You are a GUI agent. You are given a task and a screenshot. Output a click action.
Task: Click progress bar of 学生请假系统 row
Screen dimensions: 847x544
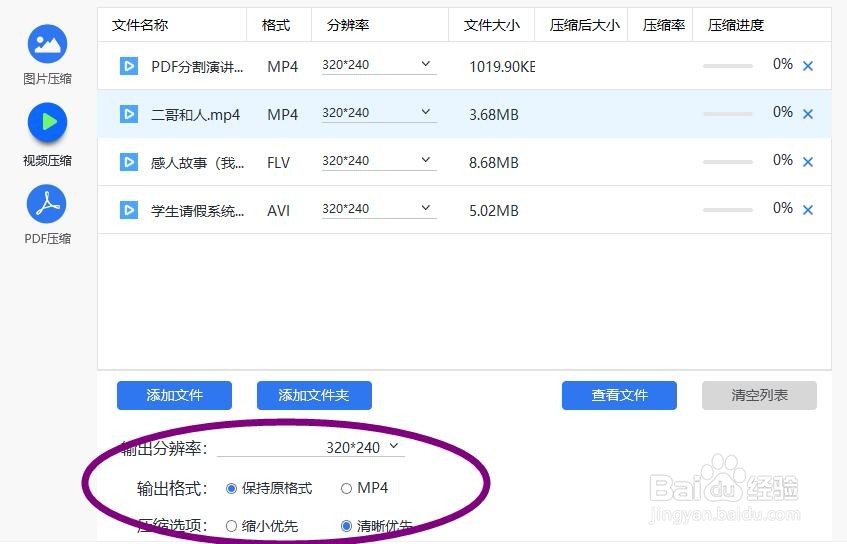(728, 210)
